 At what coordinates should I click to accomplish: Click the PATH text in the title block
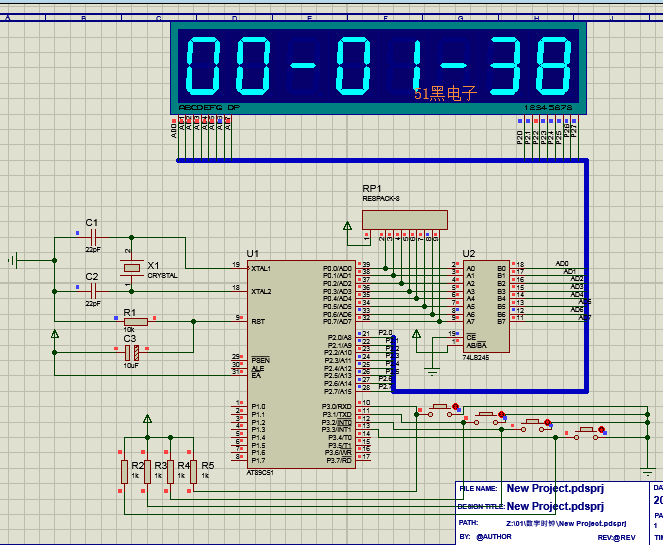coord(566,523)
